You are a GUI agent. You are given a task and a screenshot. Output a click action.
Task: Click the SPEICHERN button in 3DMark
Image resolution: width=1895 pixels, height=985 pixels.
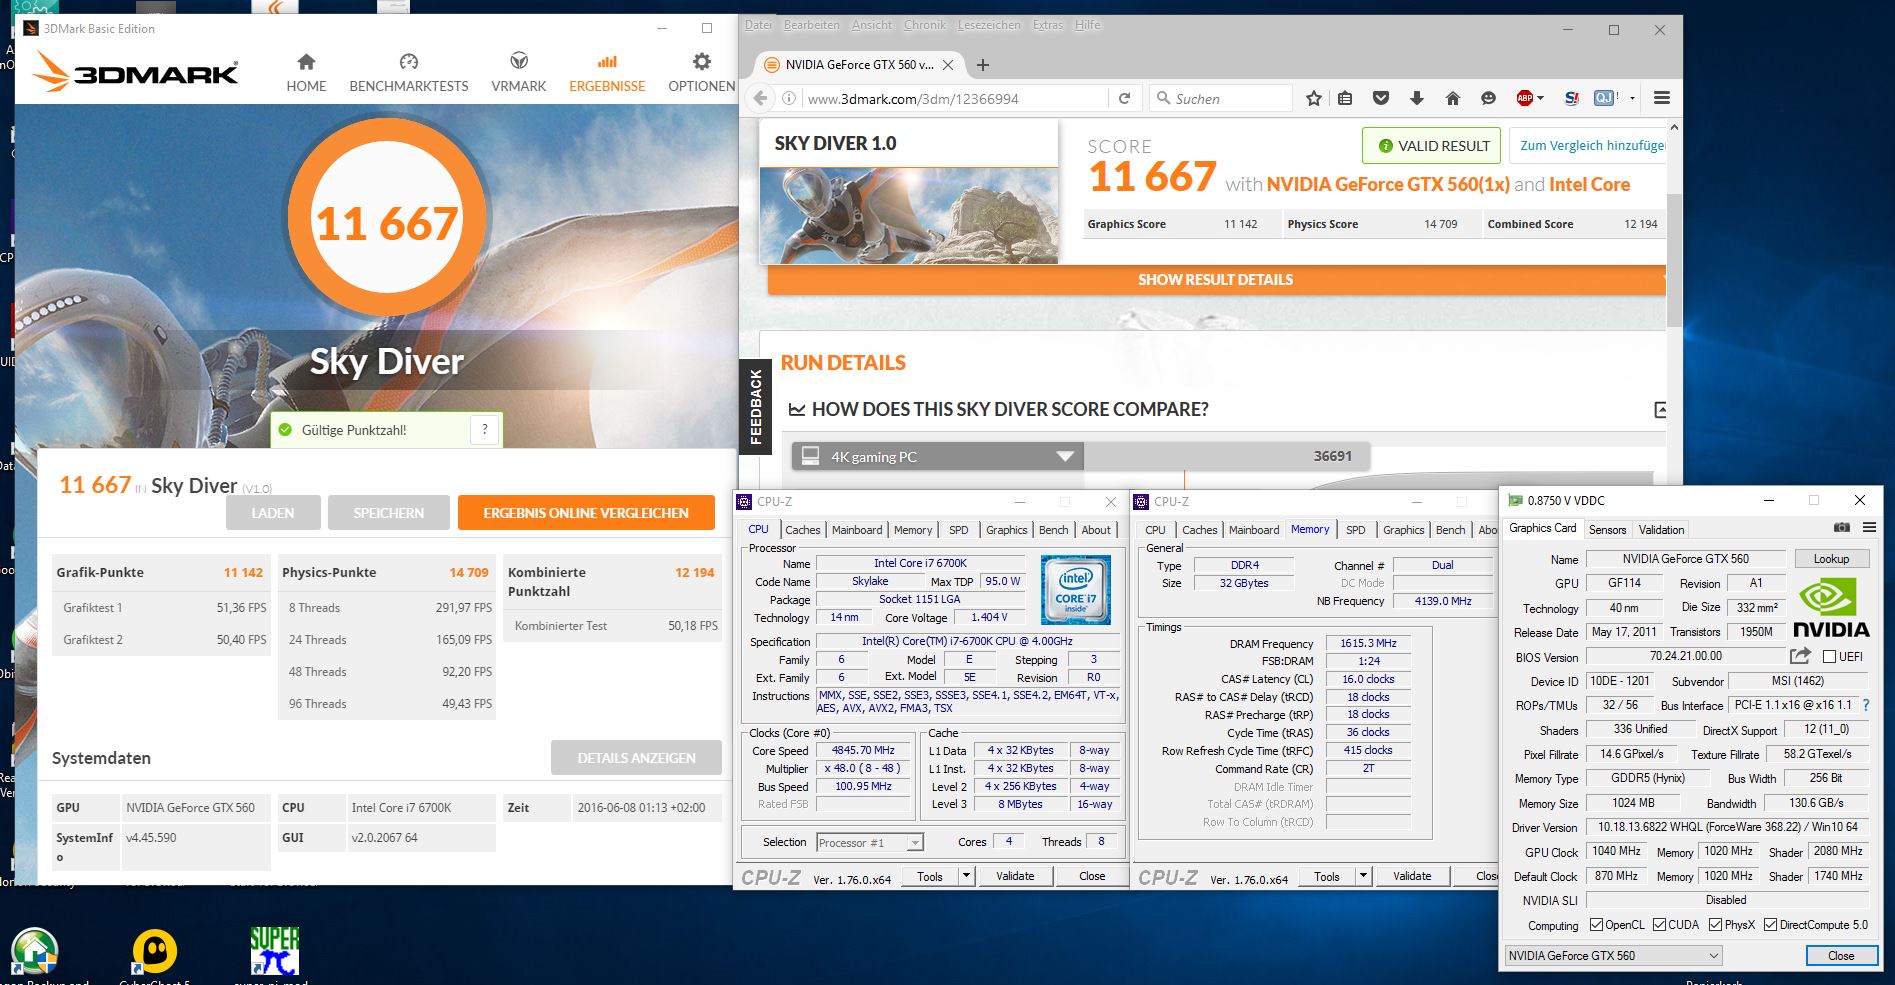click(389, 513)
